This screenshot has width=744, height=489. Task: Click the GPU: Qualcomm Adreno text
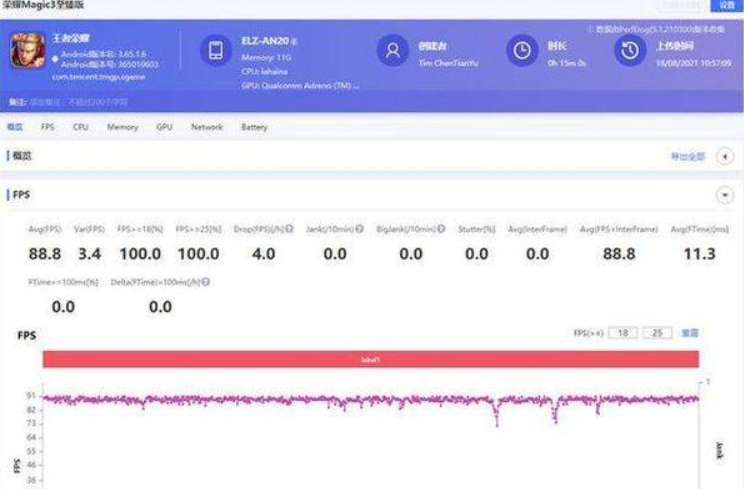coord(300,86)
